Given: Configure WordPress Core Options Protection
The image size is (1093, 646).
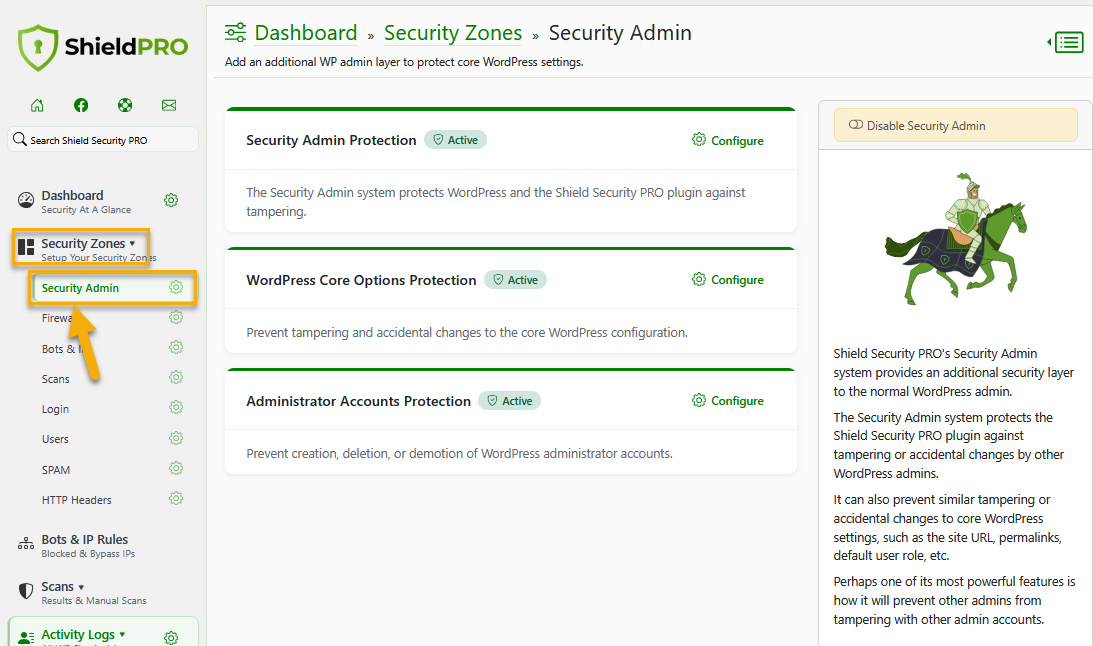Looking at the screenshot, I should tap(727, 280).
